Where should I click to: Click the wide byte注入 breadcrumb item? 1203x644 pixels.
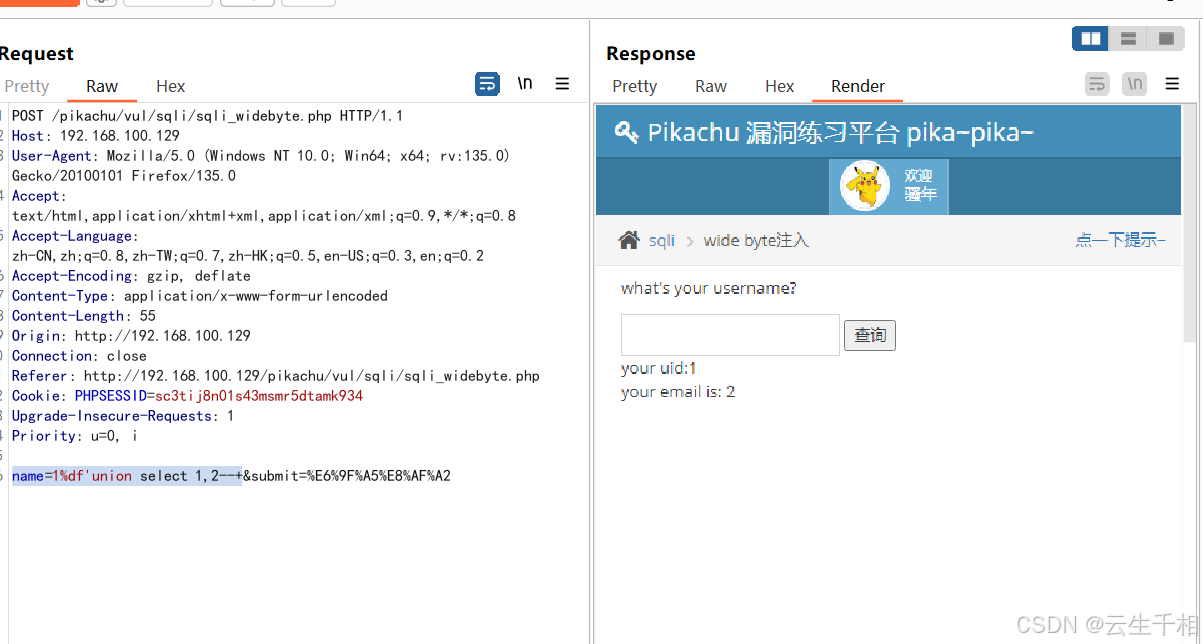coord(756,240)
